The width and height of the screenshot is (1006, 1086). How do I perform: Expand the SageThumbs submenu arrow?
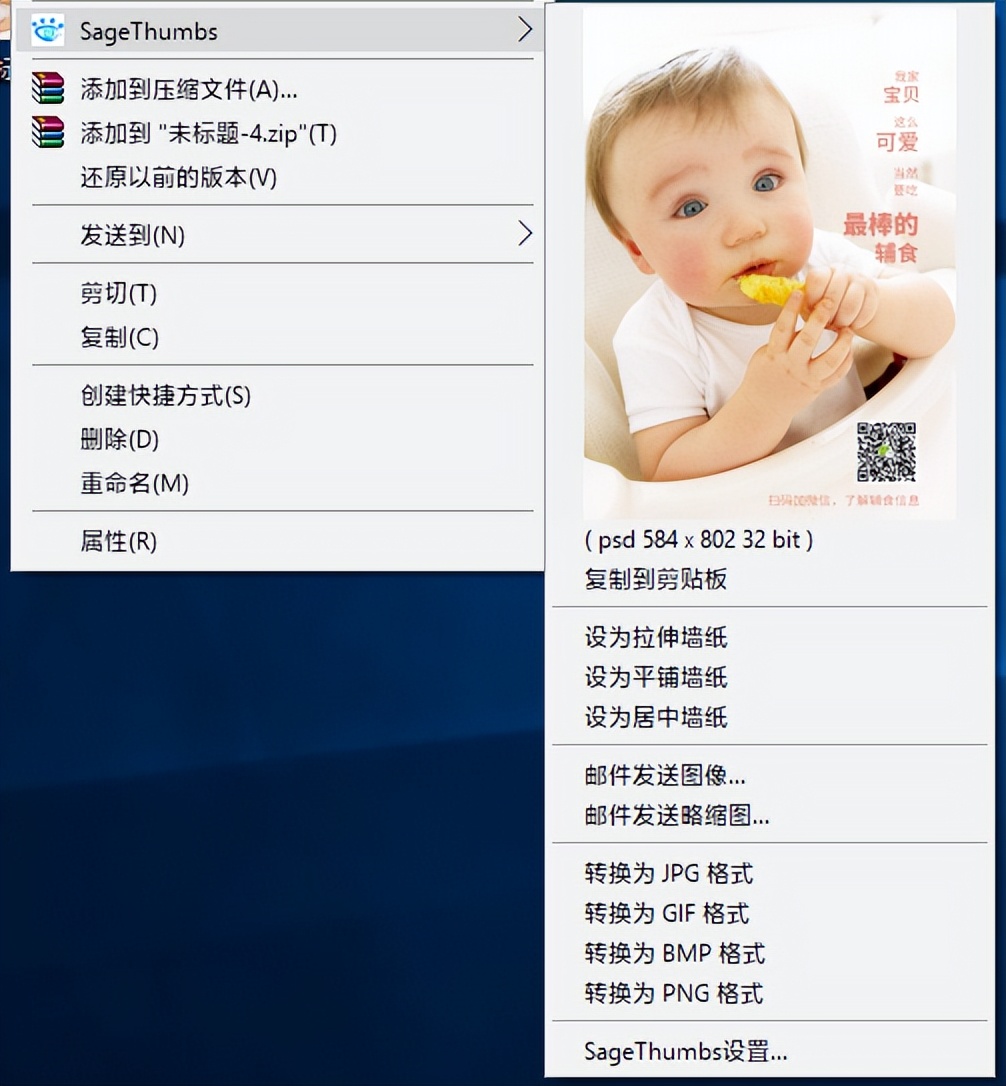coord(526,31)
